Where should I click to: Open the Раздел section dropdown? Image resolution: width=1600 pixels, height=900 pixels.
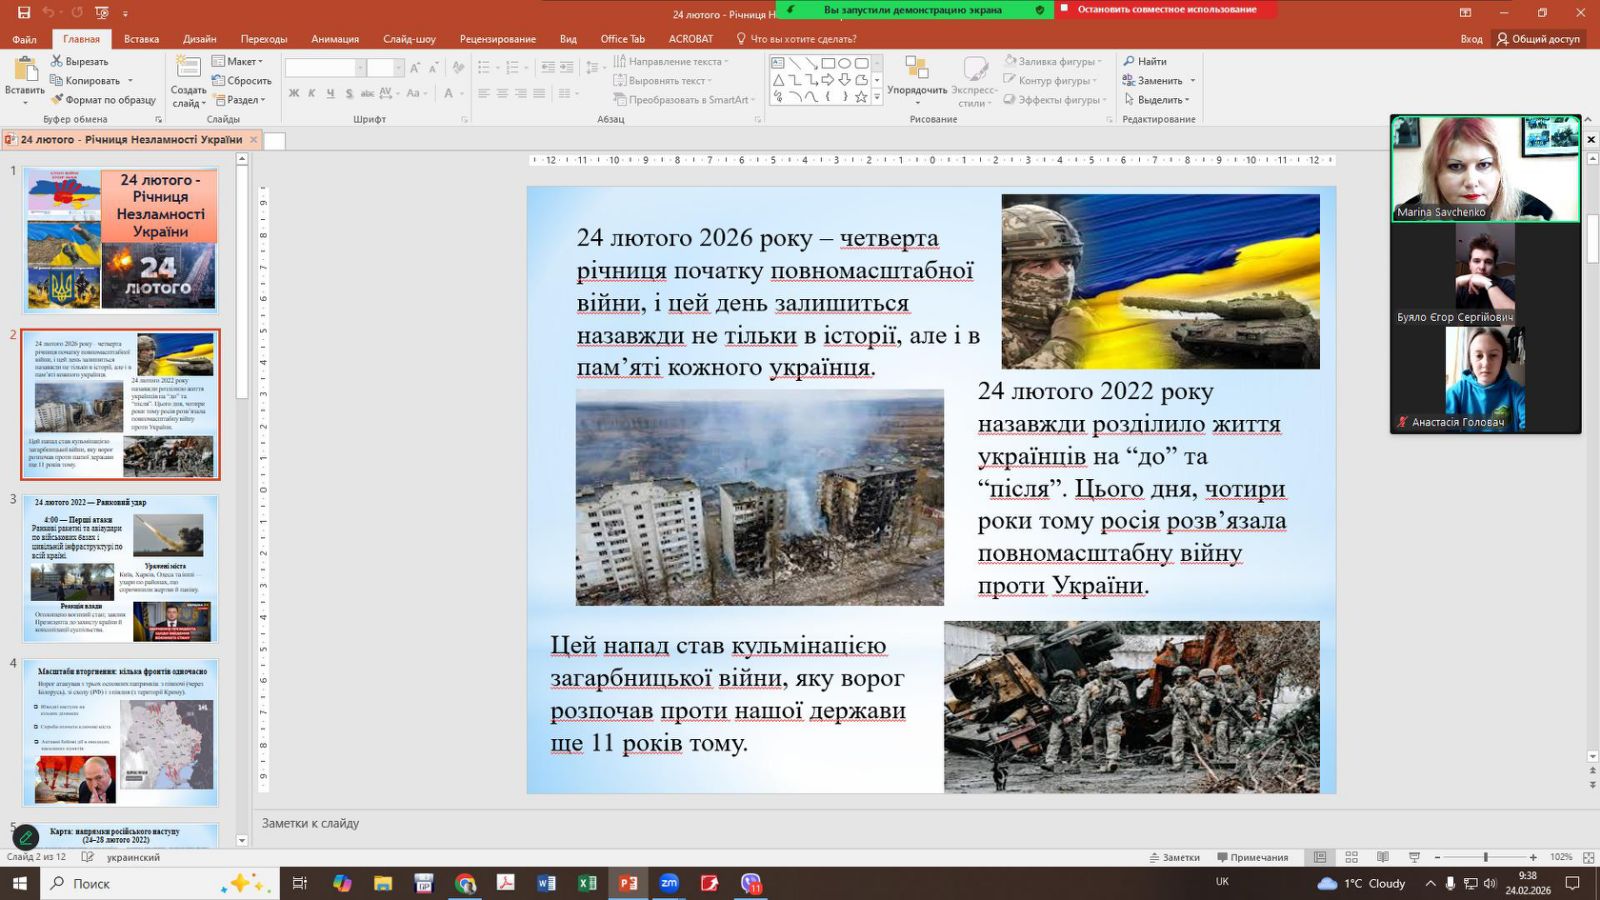click(x=241, y=100)
